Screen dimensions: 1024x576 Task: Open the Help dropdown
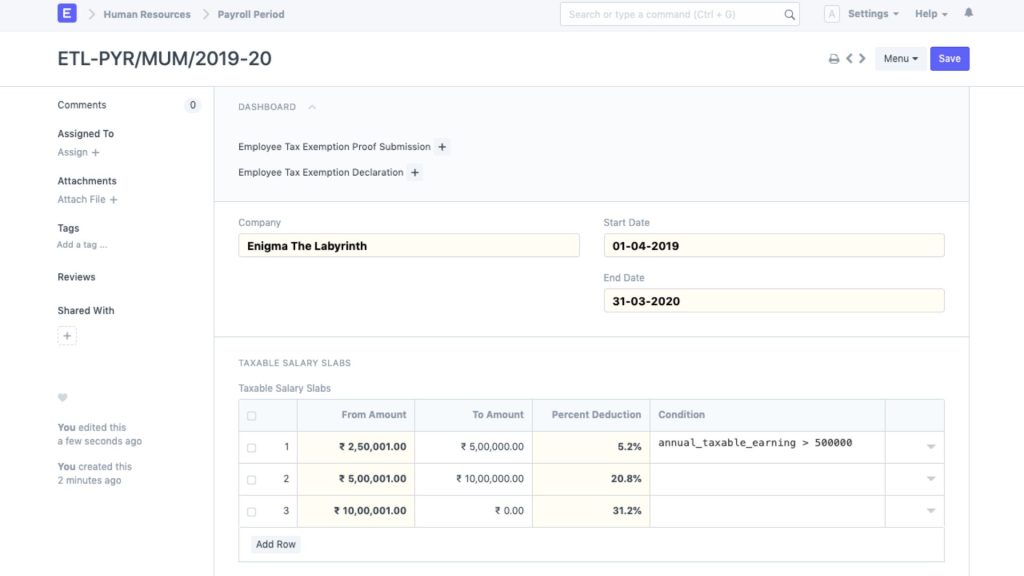[x=931, y=14]
